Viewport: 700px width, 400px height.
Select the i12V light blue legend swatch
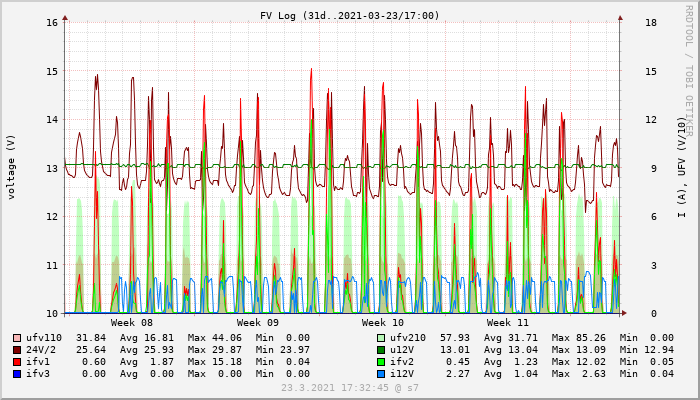(381, 374)
